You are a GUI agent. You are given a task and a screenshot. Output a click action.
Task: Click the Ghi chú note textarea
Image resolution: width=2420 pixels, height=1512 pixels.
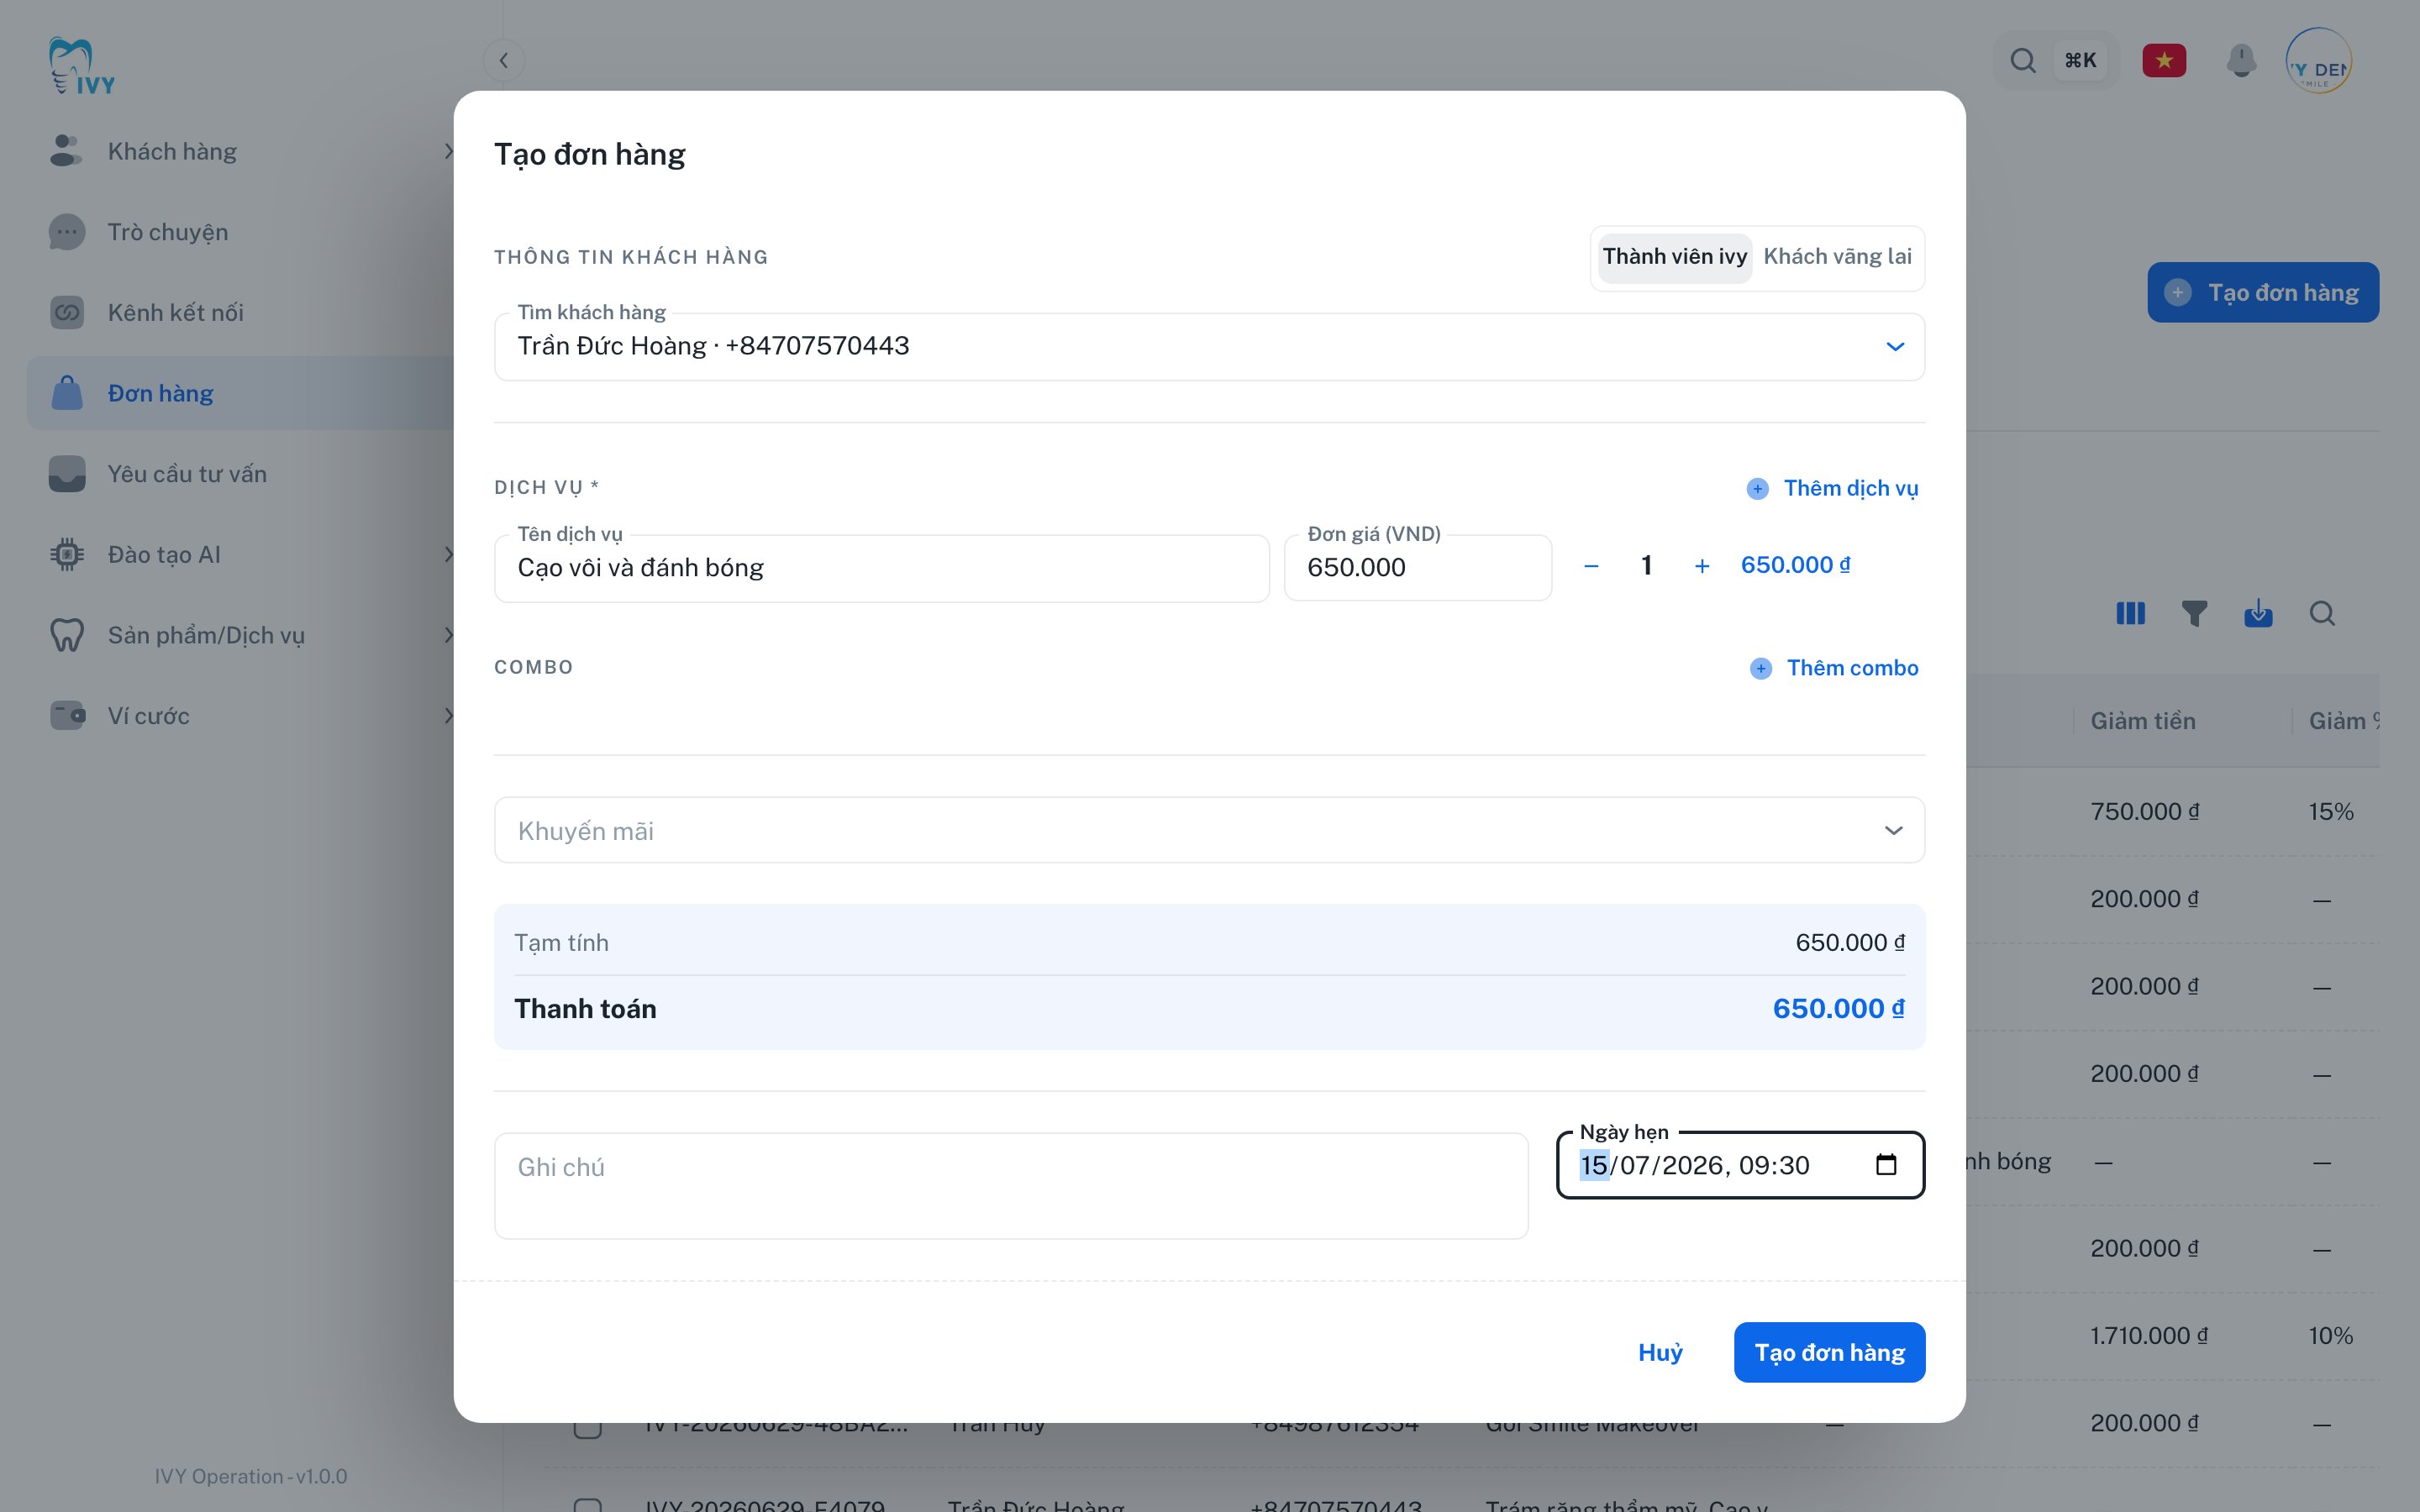coord(1010,1186)
